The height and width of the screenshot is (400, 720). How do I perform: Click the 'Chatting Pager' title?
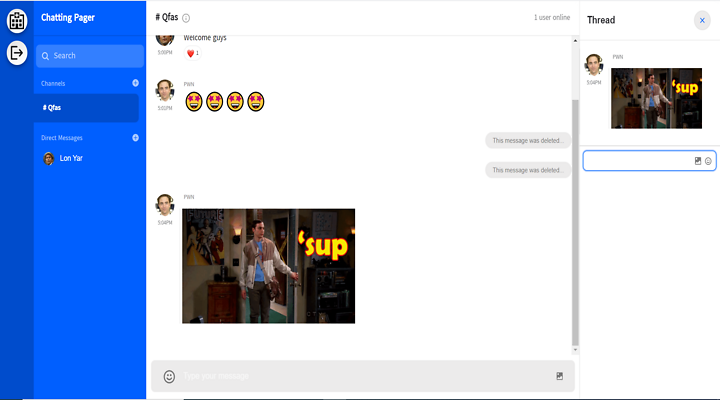click(68, 18)
